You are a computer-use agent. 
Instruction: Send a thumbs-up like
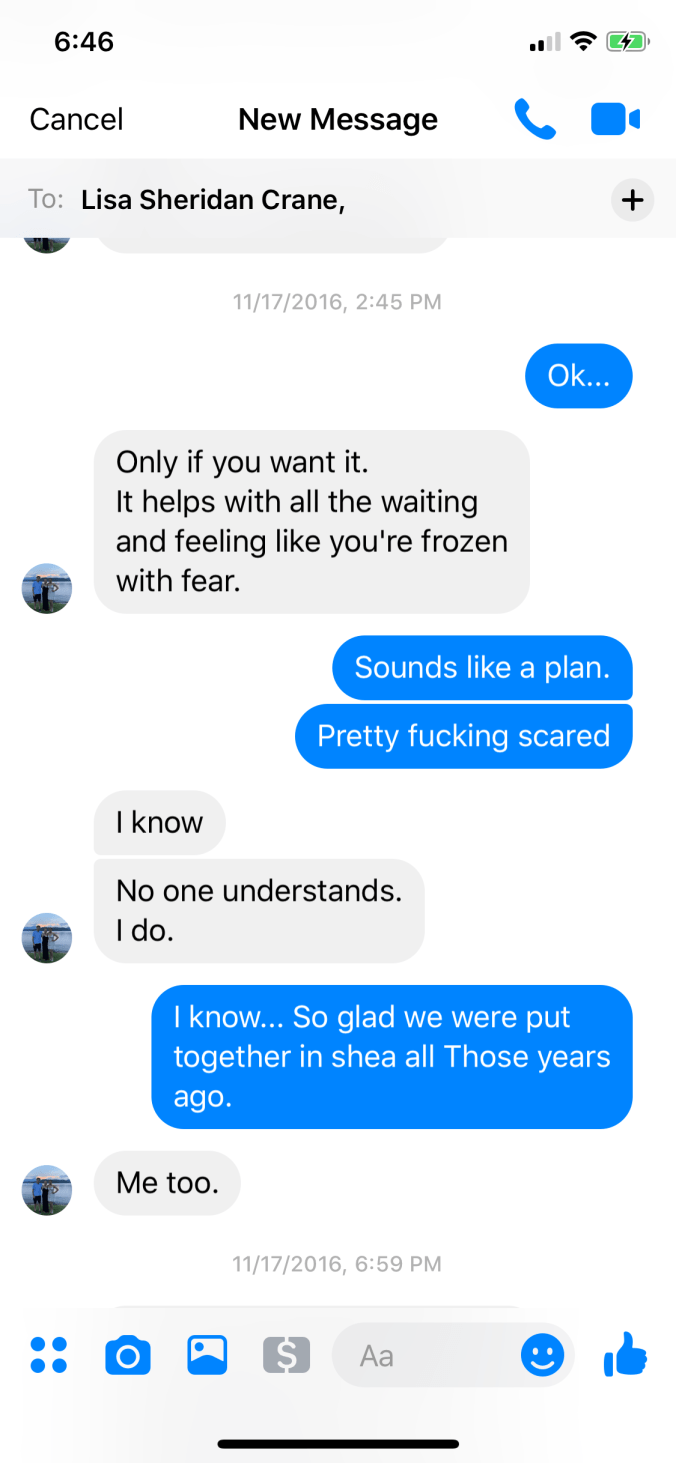tap(626, 1354)
